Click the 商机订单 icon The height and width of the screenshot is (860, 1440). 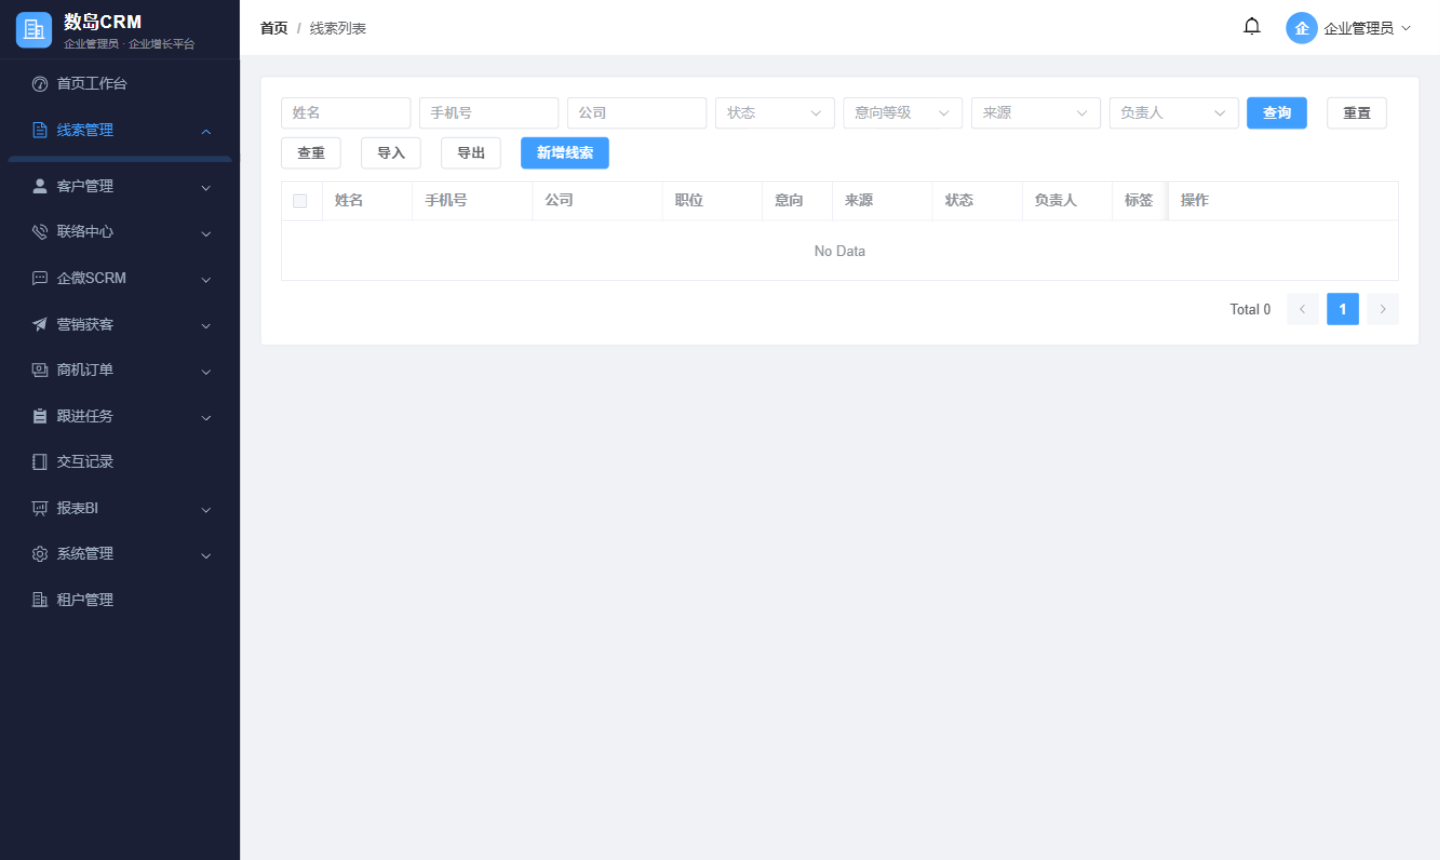coord(40,370)
